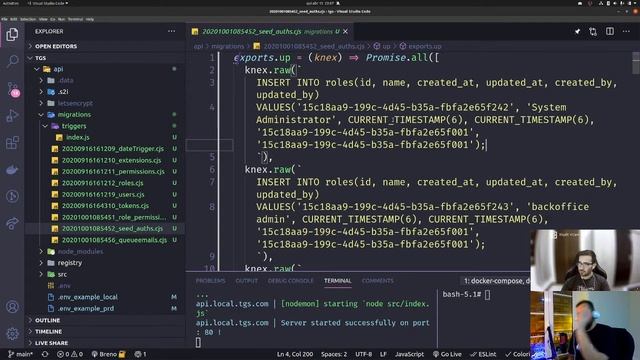Open the Live Share view in activity bar
This screenshot has height=360, width=640.
[x=12, y=223]
